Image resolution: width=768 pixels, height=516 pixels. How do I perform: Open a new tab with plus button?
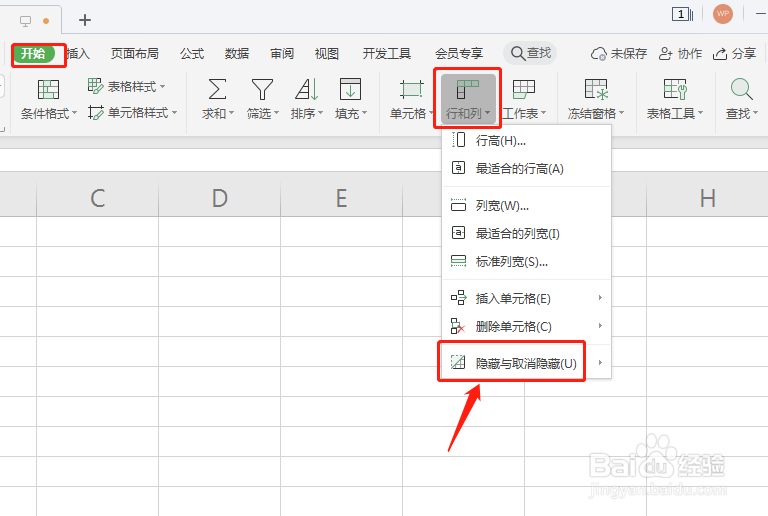(85, 20)
